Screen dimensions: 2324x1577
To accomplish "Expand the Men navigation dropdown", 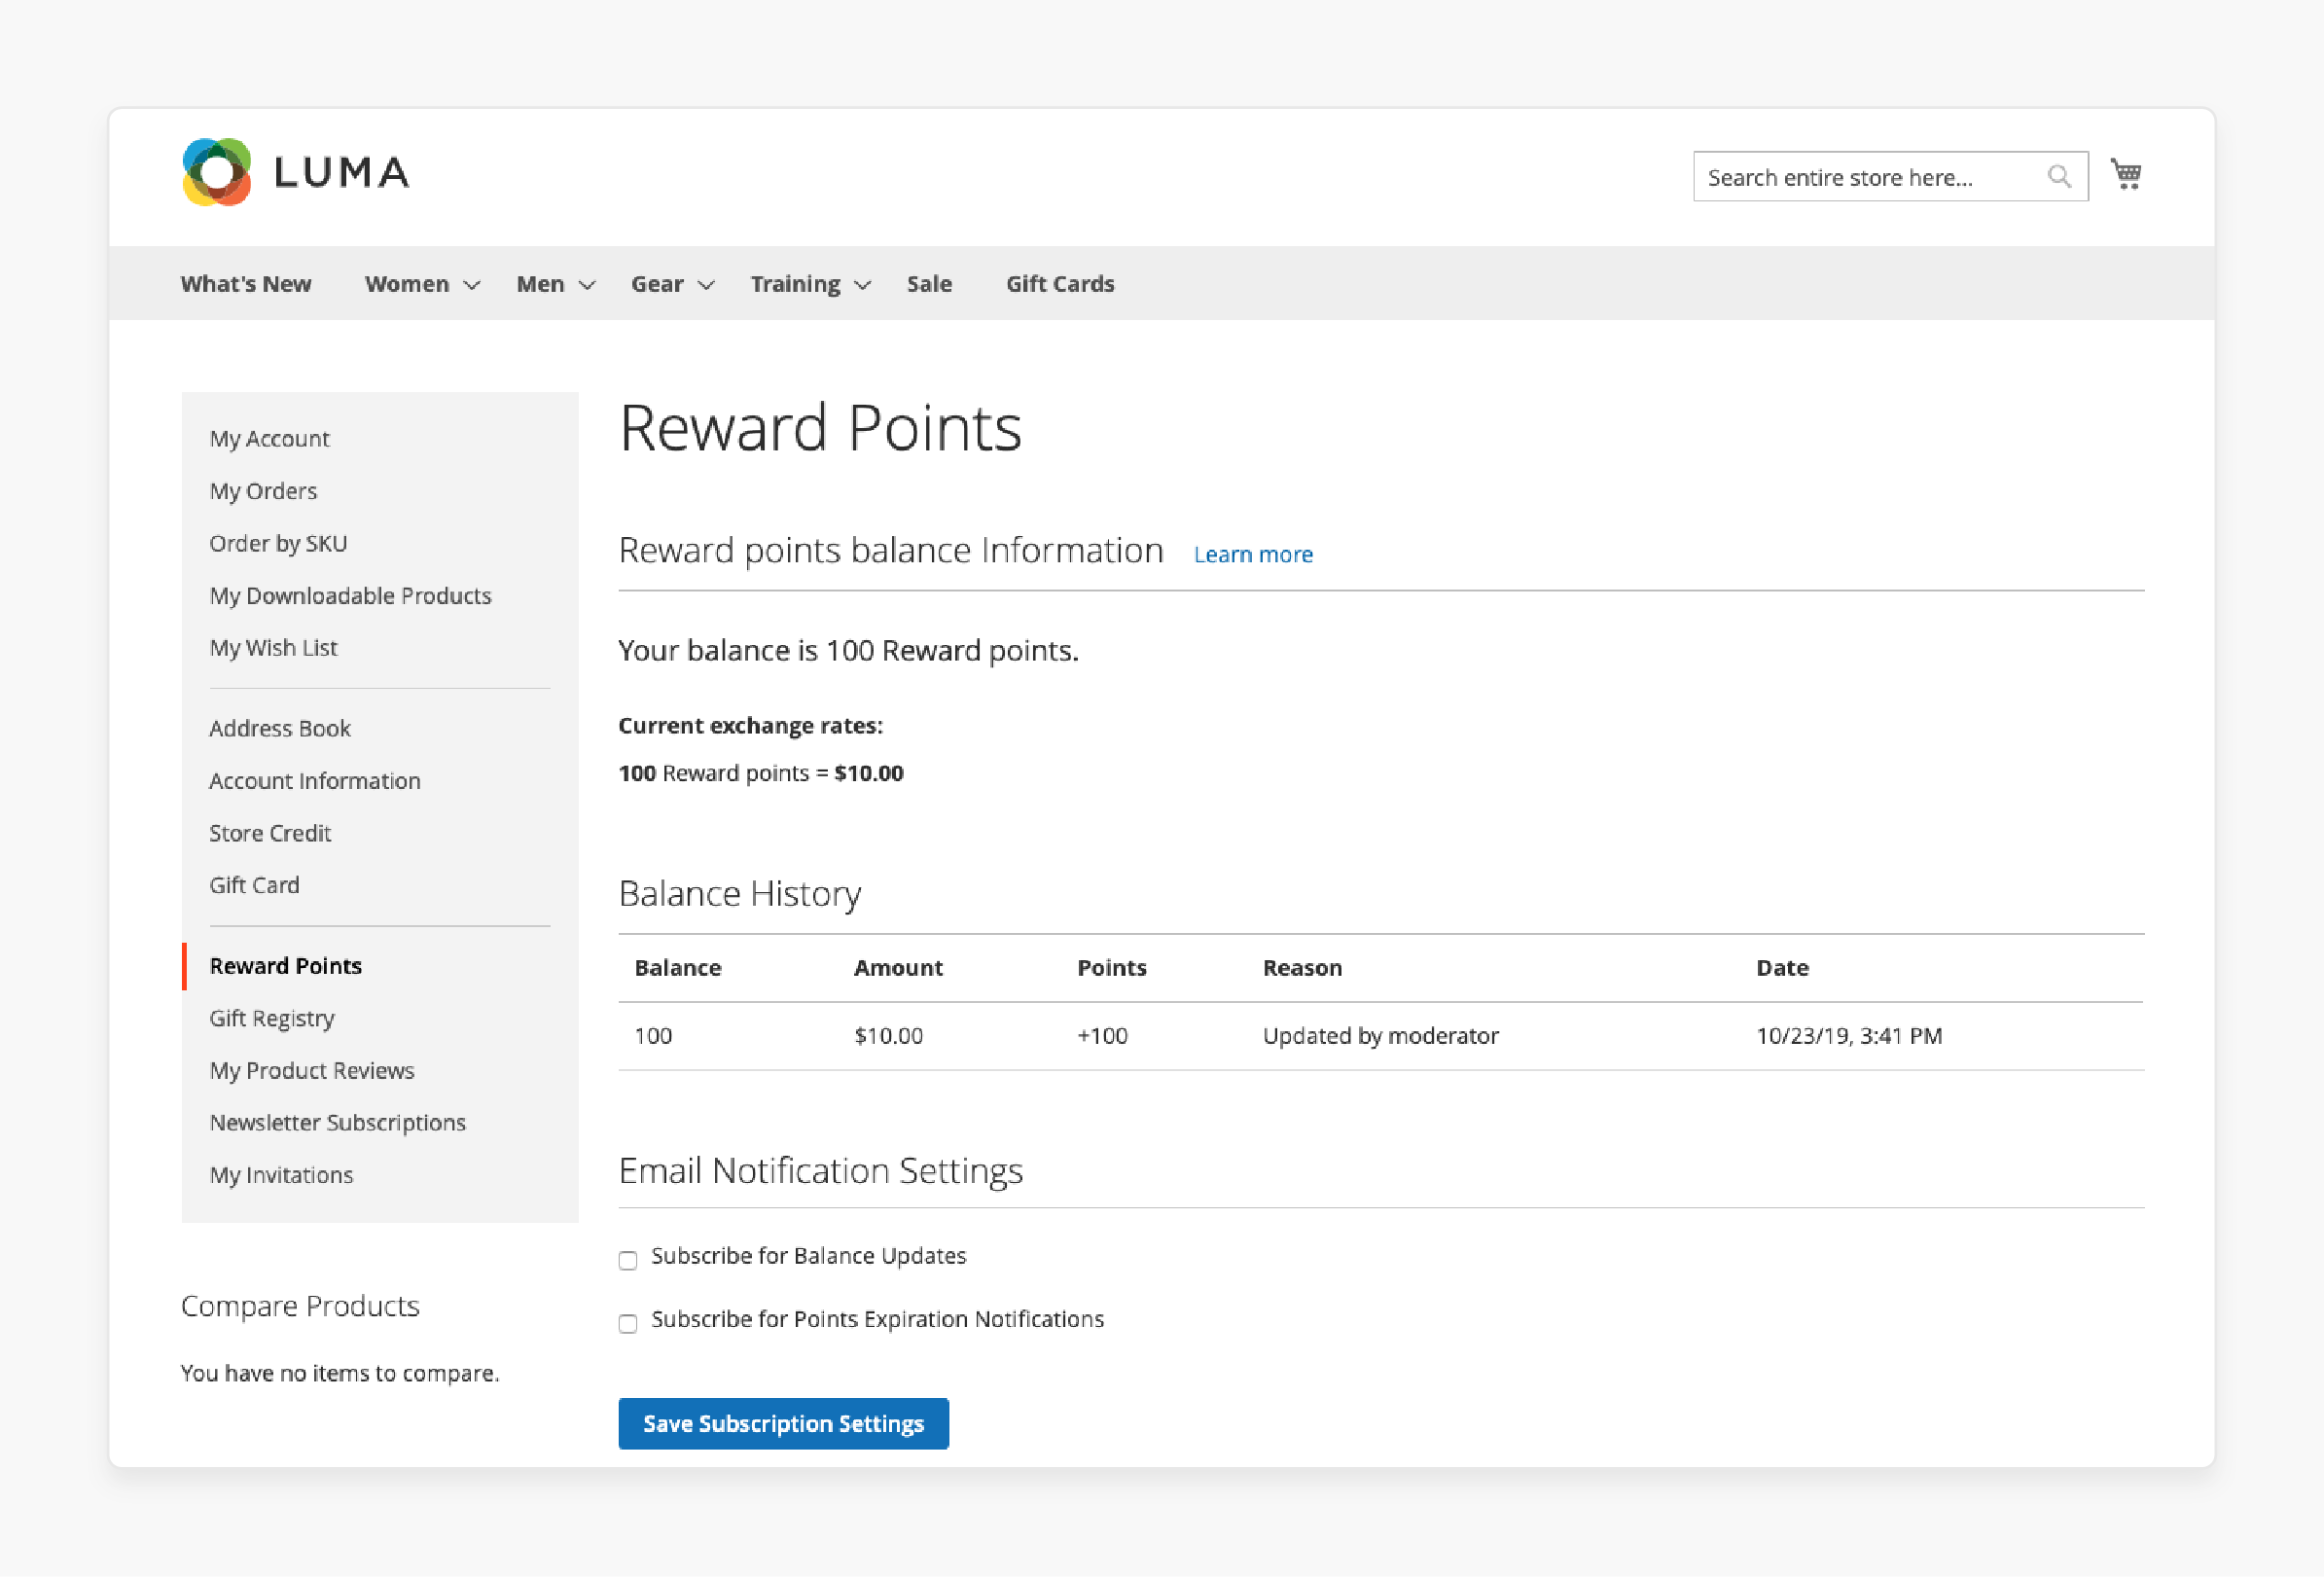I will [x=553, y=283].
